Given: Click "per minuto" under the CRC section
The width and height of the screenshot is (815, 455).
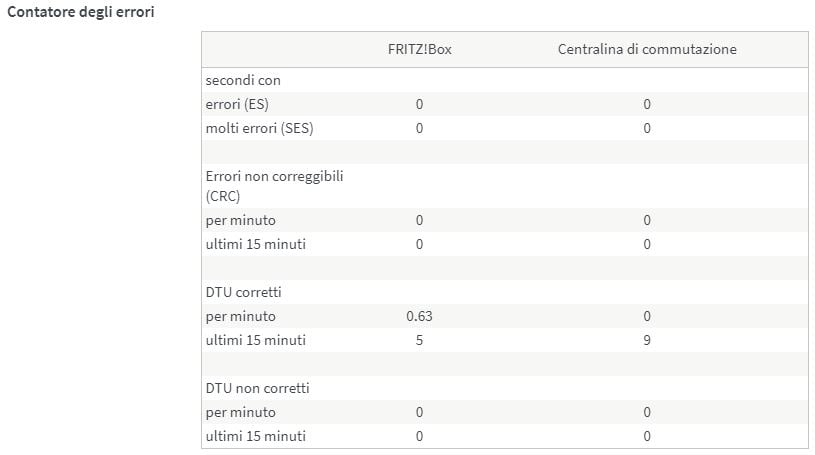Looking at the screenshot, I should click(240, 220).
